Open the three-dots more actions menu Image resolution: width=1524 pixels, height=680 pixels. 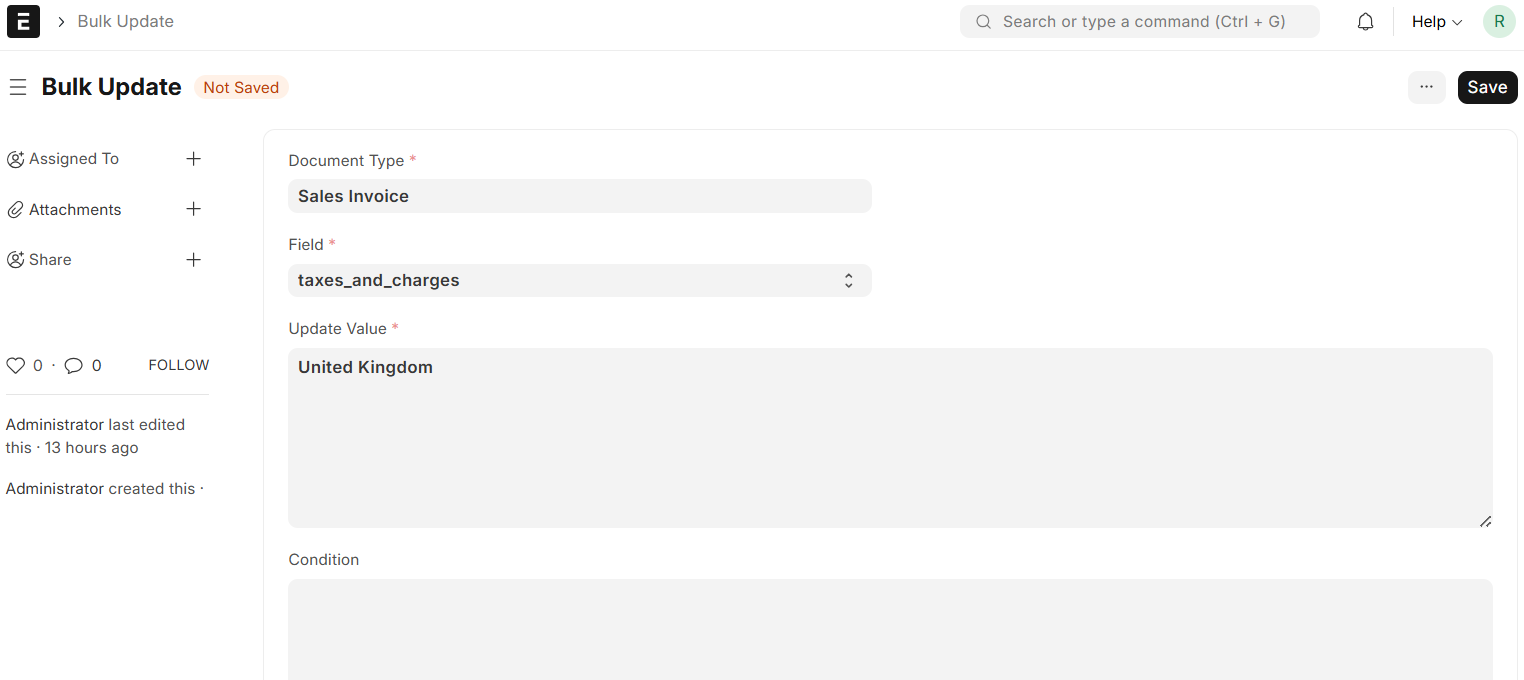click(1427, 87)
